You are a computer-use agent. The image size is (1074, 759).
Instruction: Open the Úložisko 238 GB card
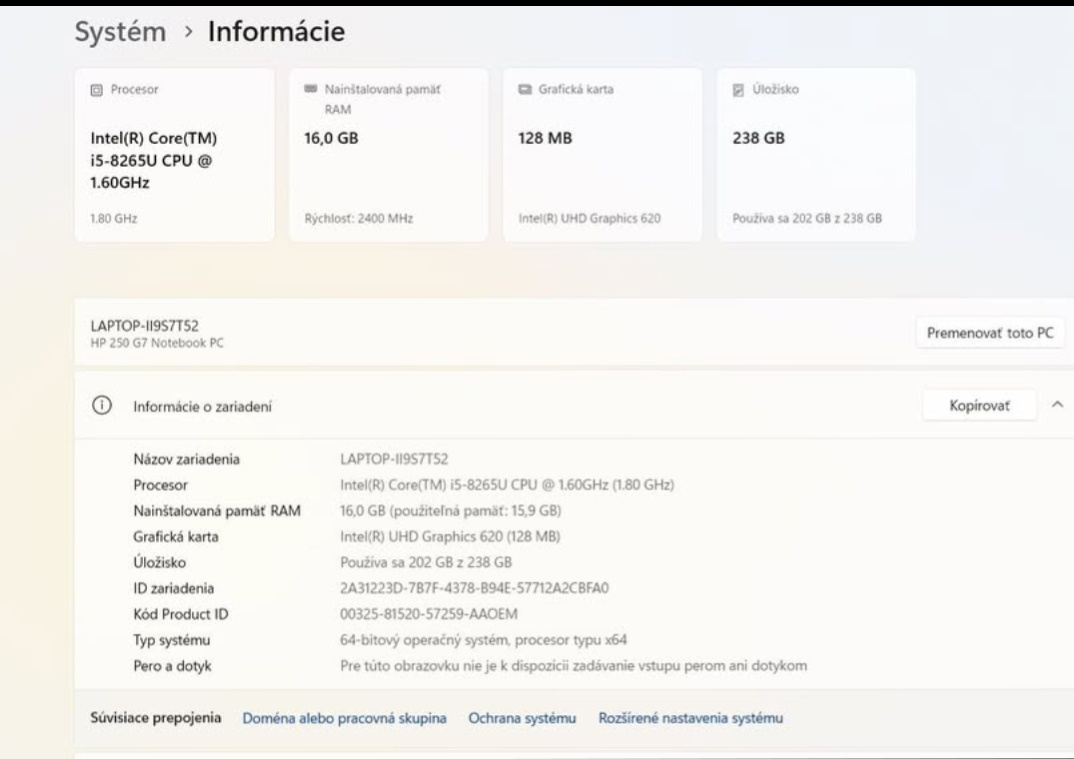[x=816, y=154]
